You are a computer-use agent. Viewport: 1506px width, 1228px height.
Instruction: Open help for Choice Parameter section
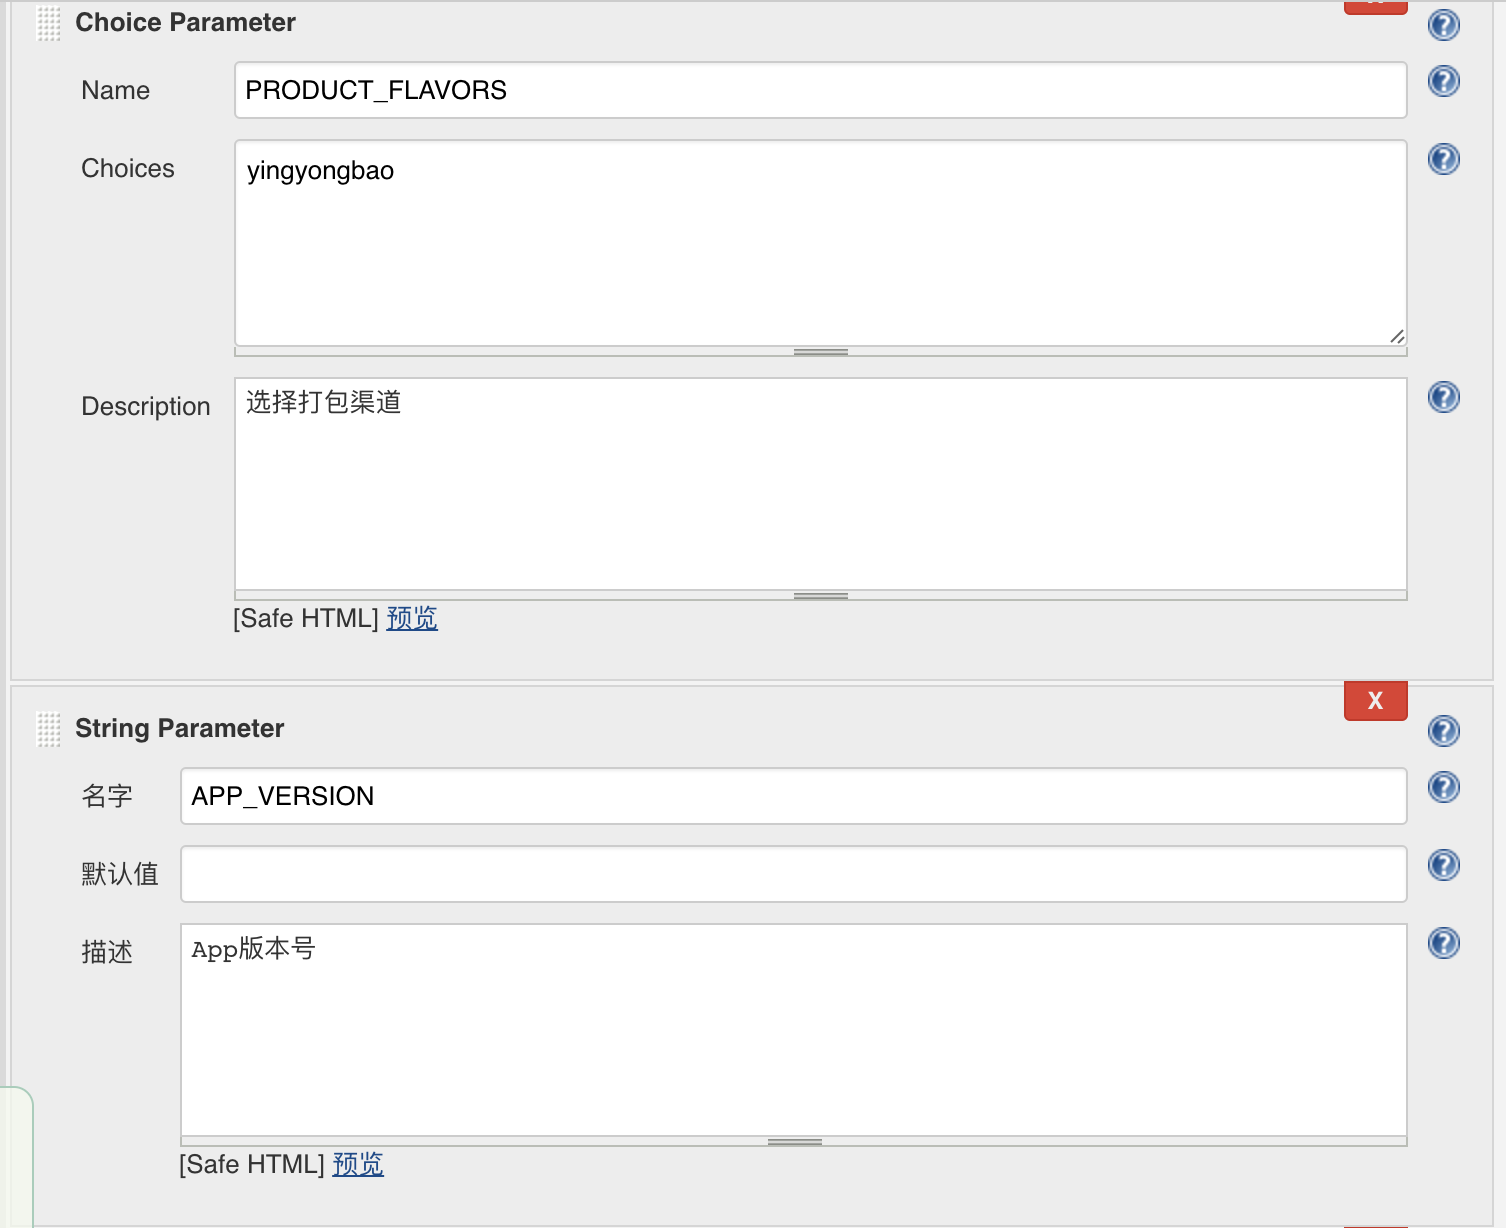(x=1443, y=25)
